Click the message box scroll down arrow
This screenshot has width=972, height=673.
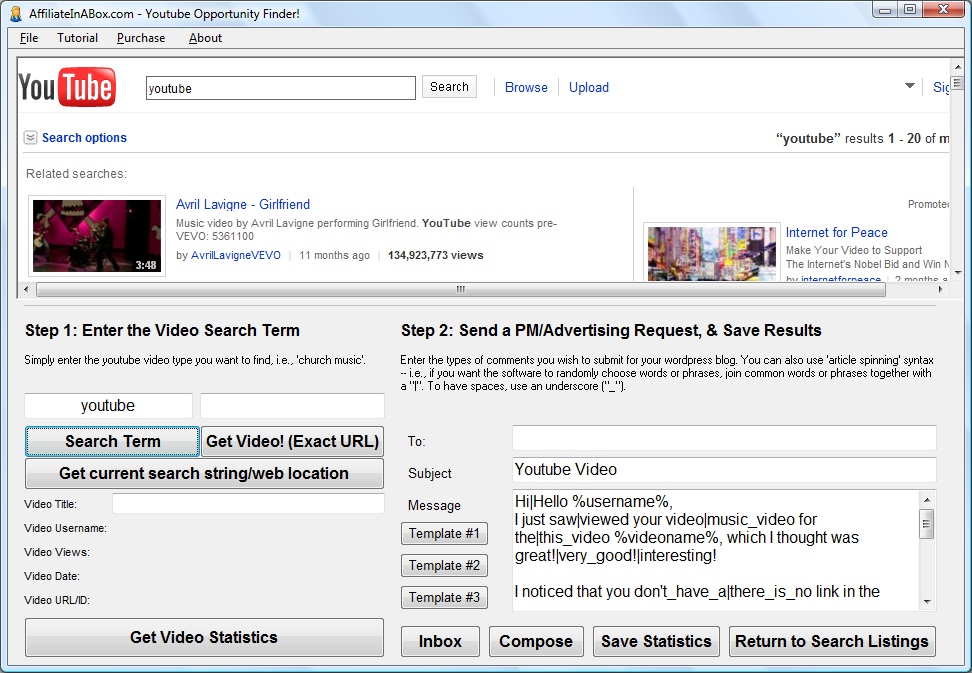pyautogui.click(x=927, y=601)
